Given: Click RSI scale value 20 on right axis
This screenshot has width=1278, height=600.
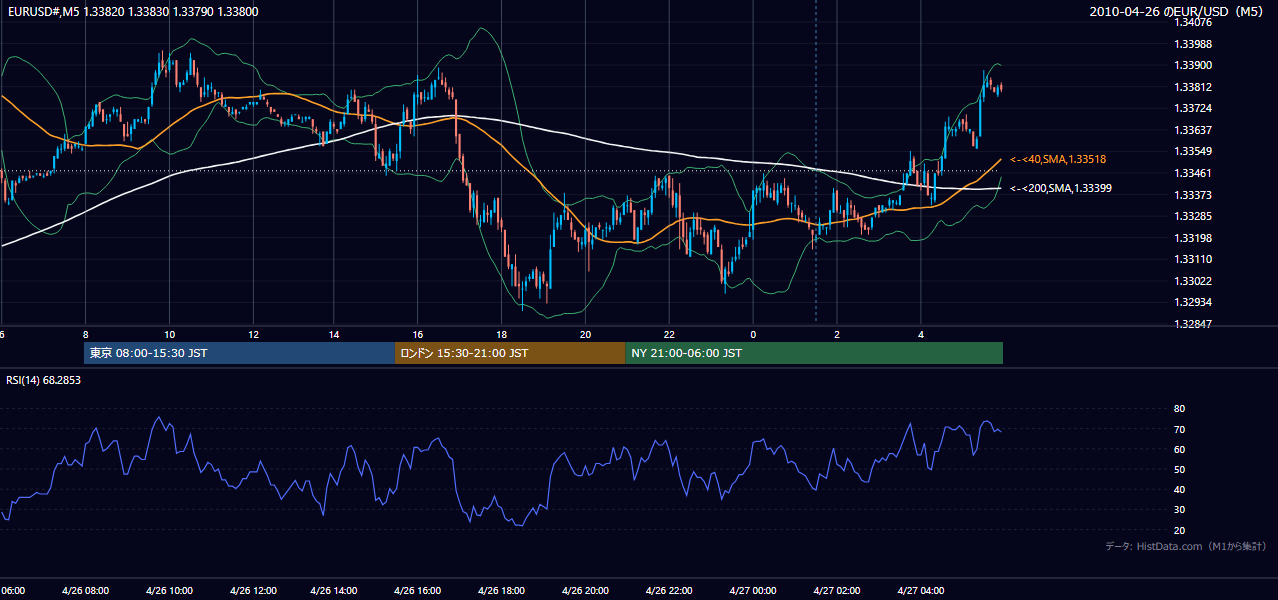Looking at the screenshot, I should pyautogui.click(x=1179, y=530).
